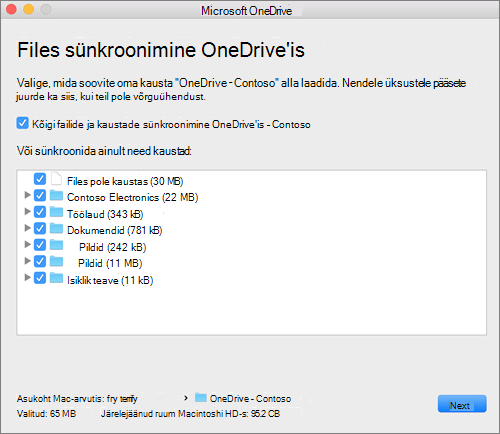Toggle the Töölaud folder checkbox

(x=40, y=212)
